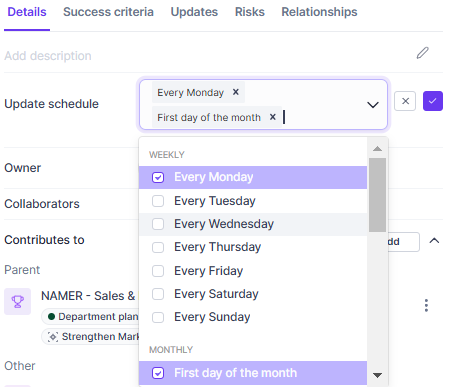Screen dimensions: 456x387
Task: Check the Every Tuesday option
Action: [x=158, y=201]
